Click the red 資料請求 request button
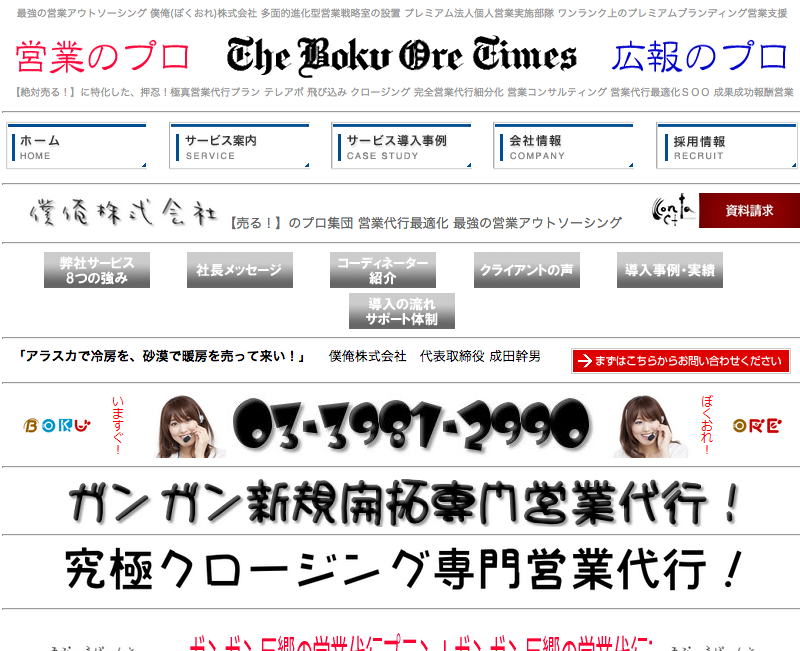800x651 pixels. pos(749,211)
